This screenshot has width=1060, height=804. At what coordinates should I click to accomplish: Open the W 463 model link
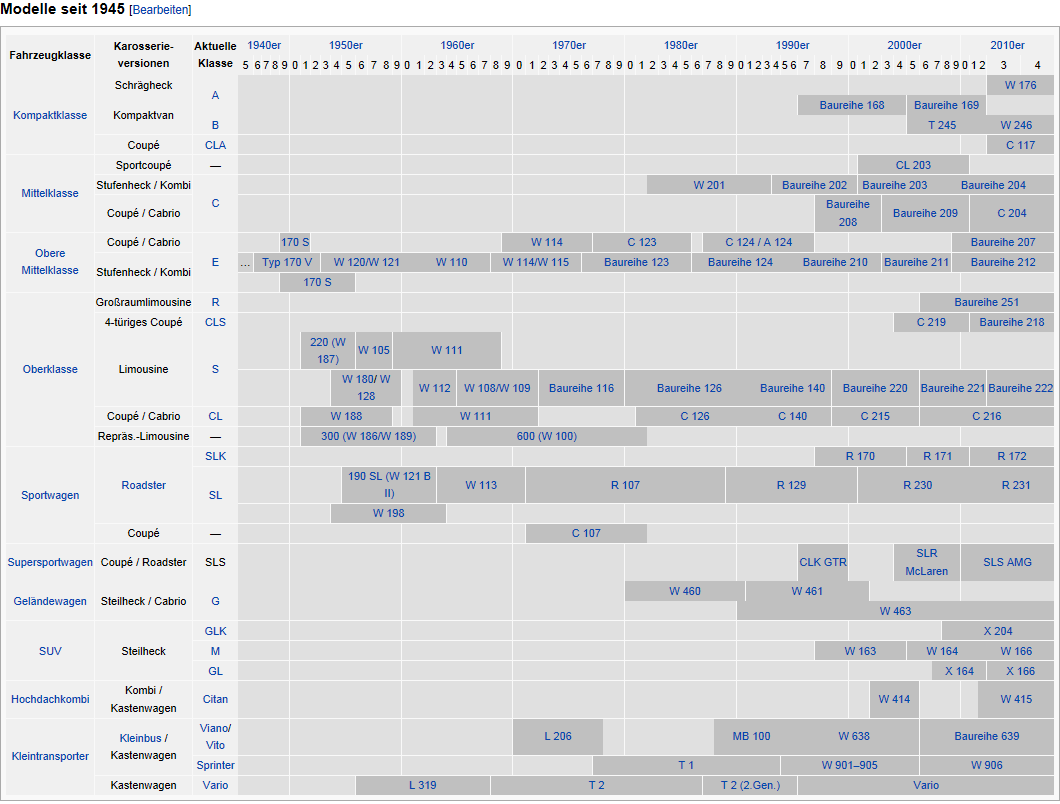895,611
